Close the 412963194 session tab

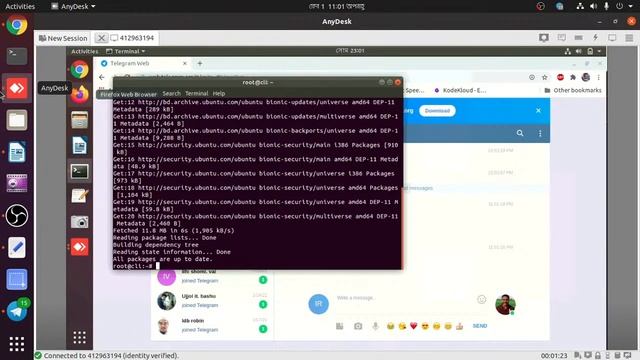click(x=101, y=38)
